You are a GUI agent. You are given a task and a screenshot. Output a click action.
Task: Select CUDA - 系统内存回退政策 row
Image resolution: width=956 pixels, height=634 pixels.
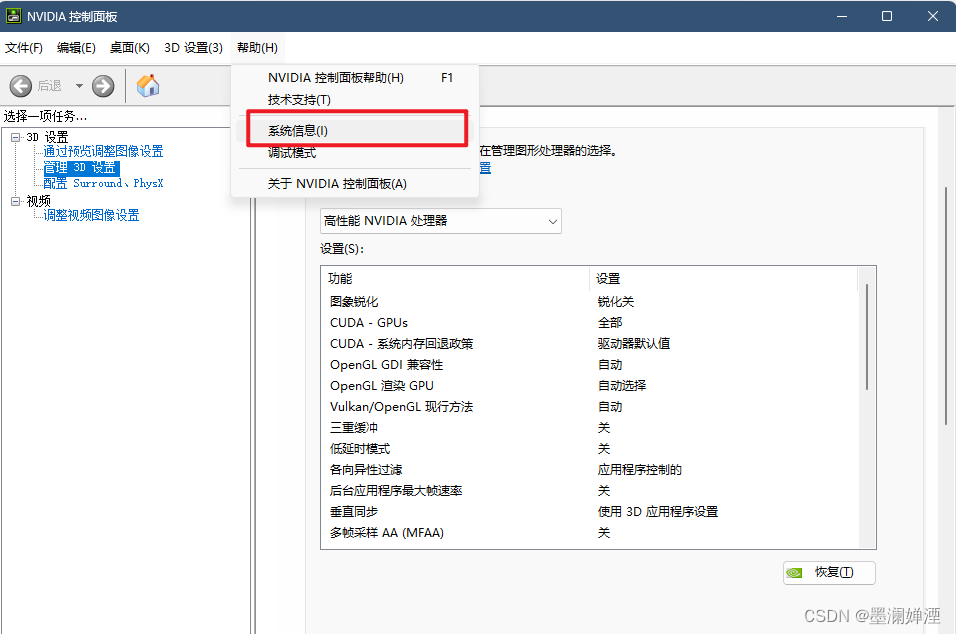pyautogui.click(x=590, y=344)
